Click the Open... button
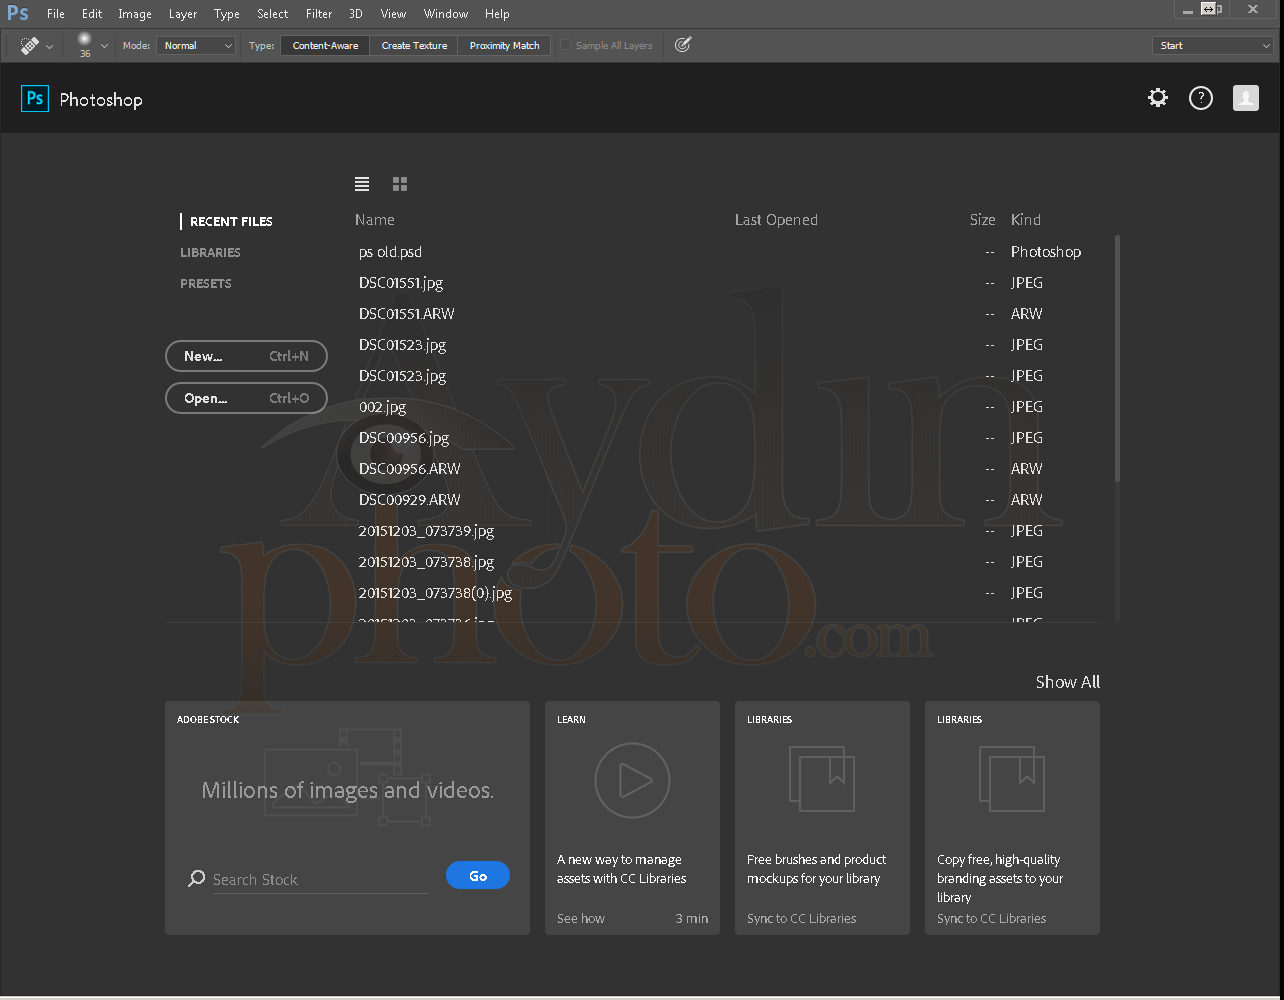Screen dimensions: 1284x1000 [246, 398]
